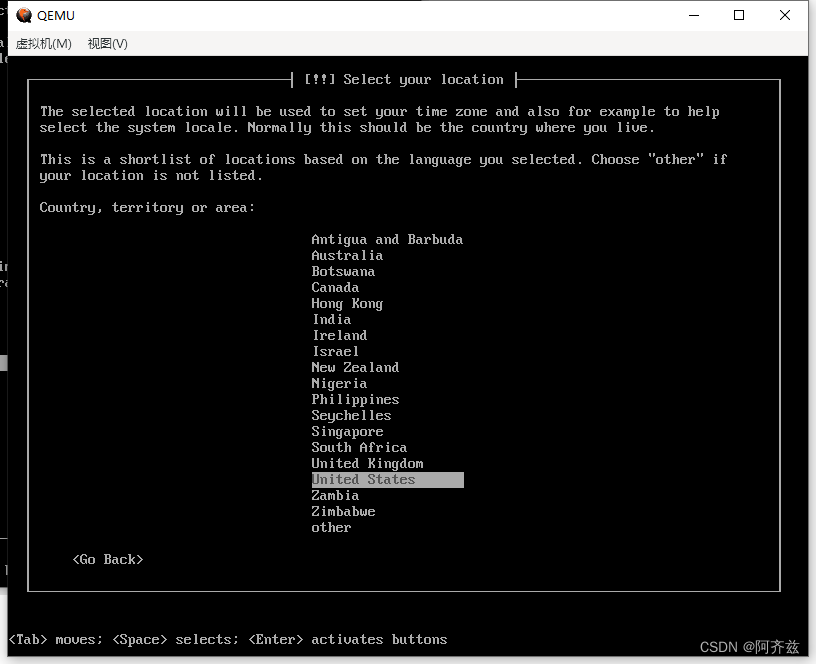
Task: Select Zimbabwe from the country list
Action: click(343, 511)
